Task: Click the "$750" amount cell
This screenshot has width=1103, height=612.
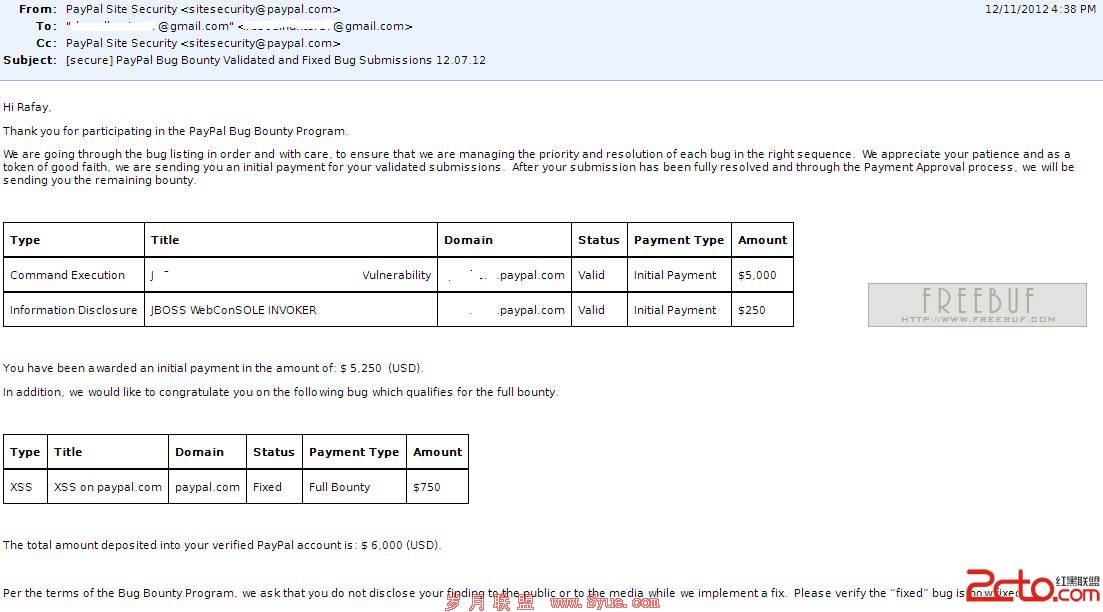Action: [x=438, y=487]
